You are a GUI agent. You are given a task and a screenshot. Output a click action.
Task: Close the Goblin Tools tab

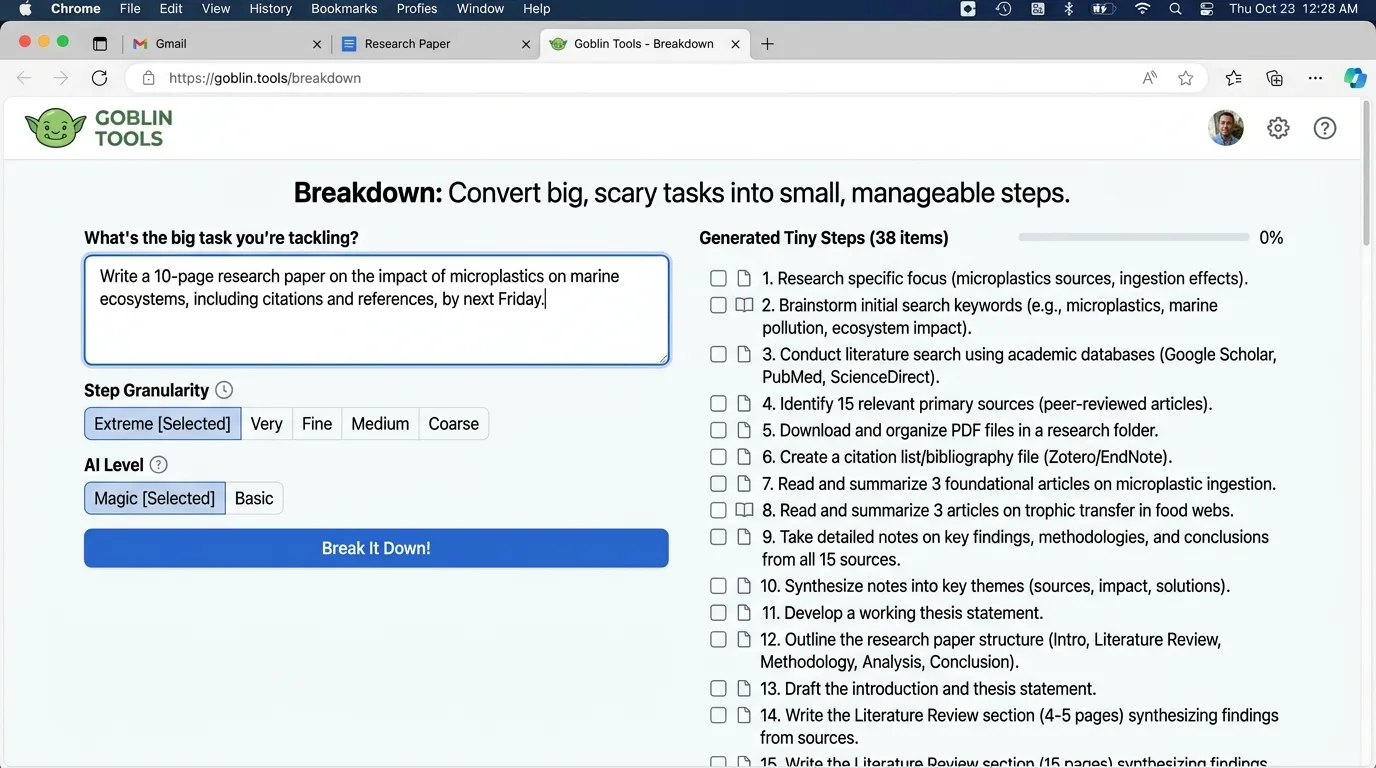click(736, 44)
